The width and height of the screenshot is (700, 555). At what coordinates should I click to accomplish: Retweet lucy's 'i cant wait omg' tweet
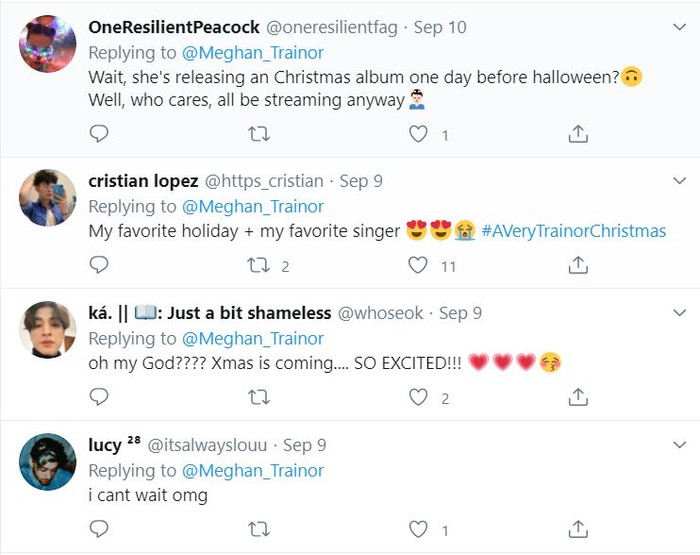[258, 529]
